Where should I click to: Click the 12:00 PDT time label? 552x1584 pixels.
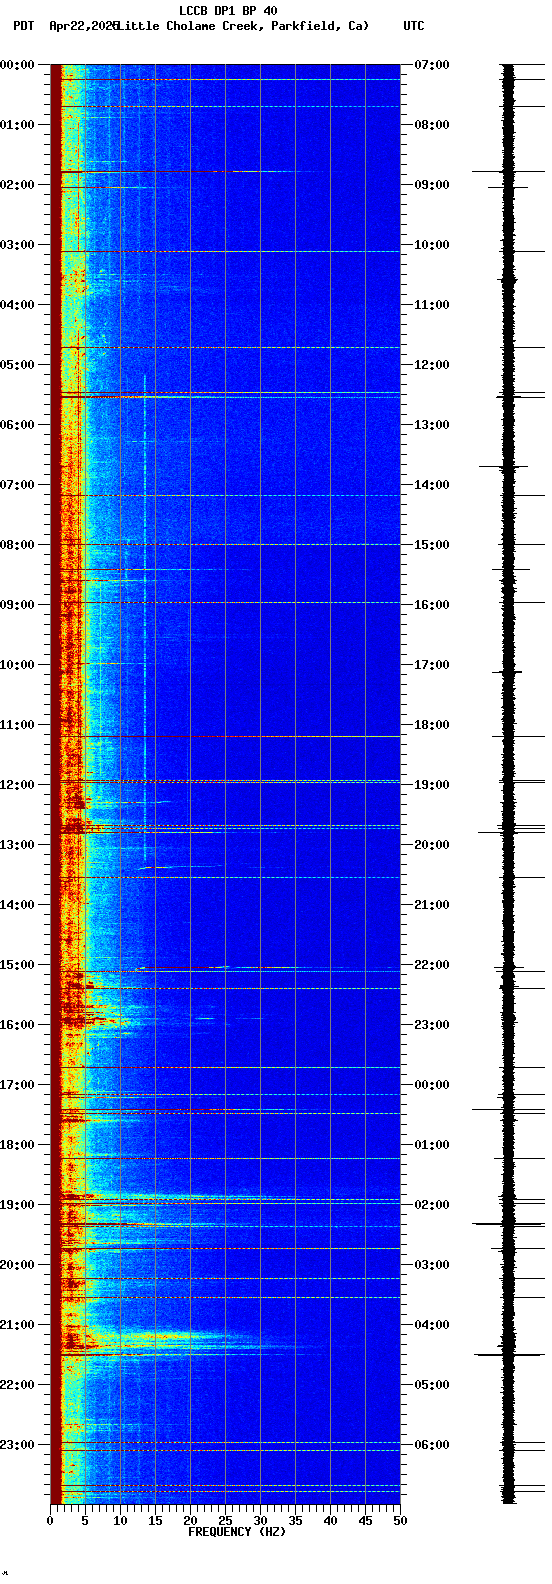click(x=18, y=785)
